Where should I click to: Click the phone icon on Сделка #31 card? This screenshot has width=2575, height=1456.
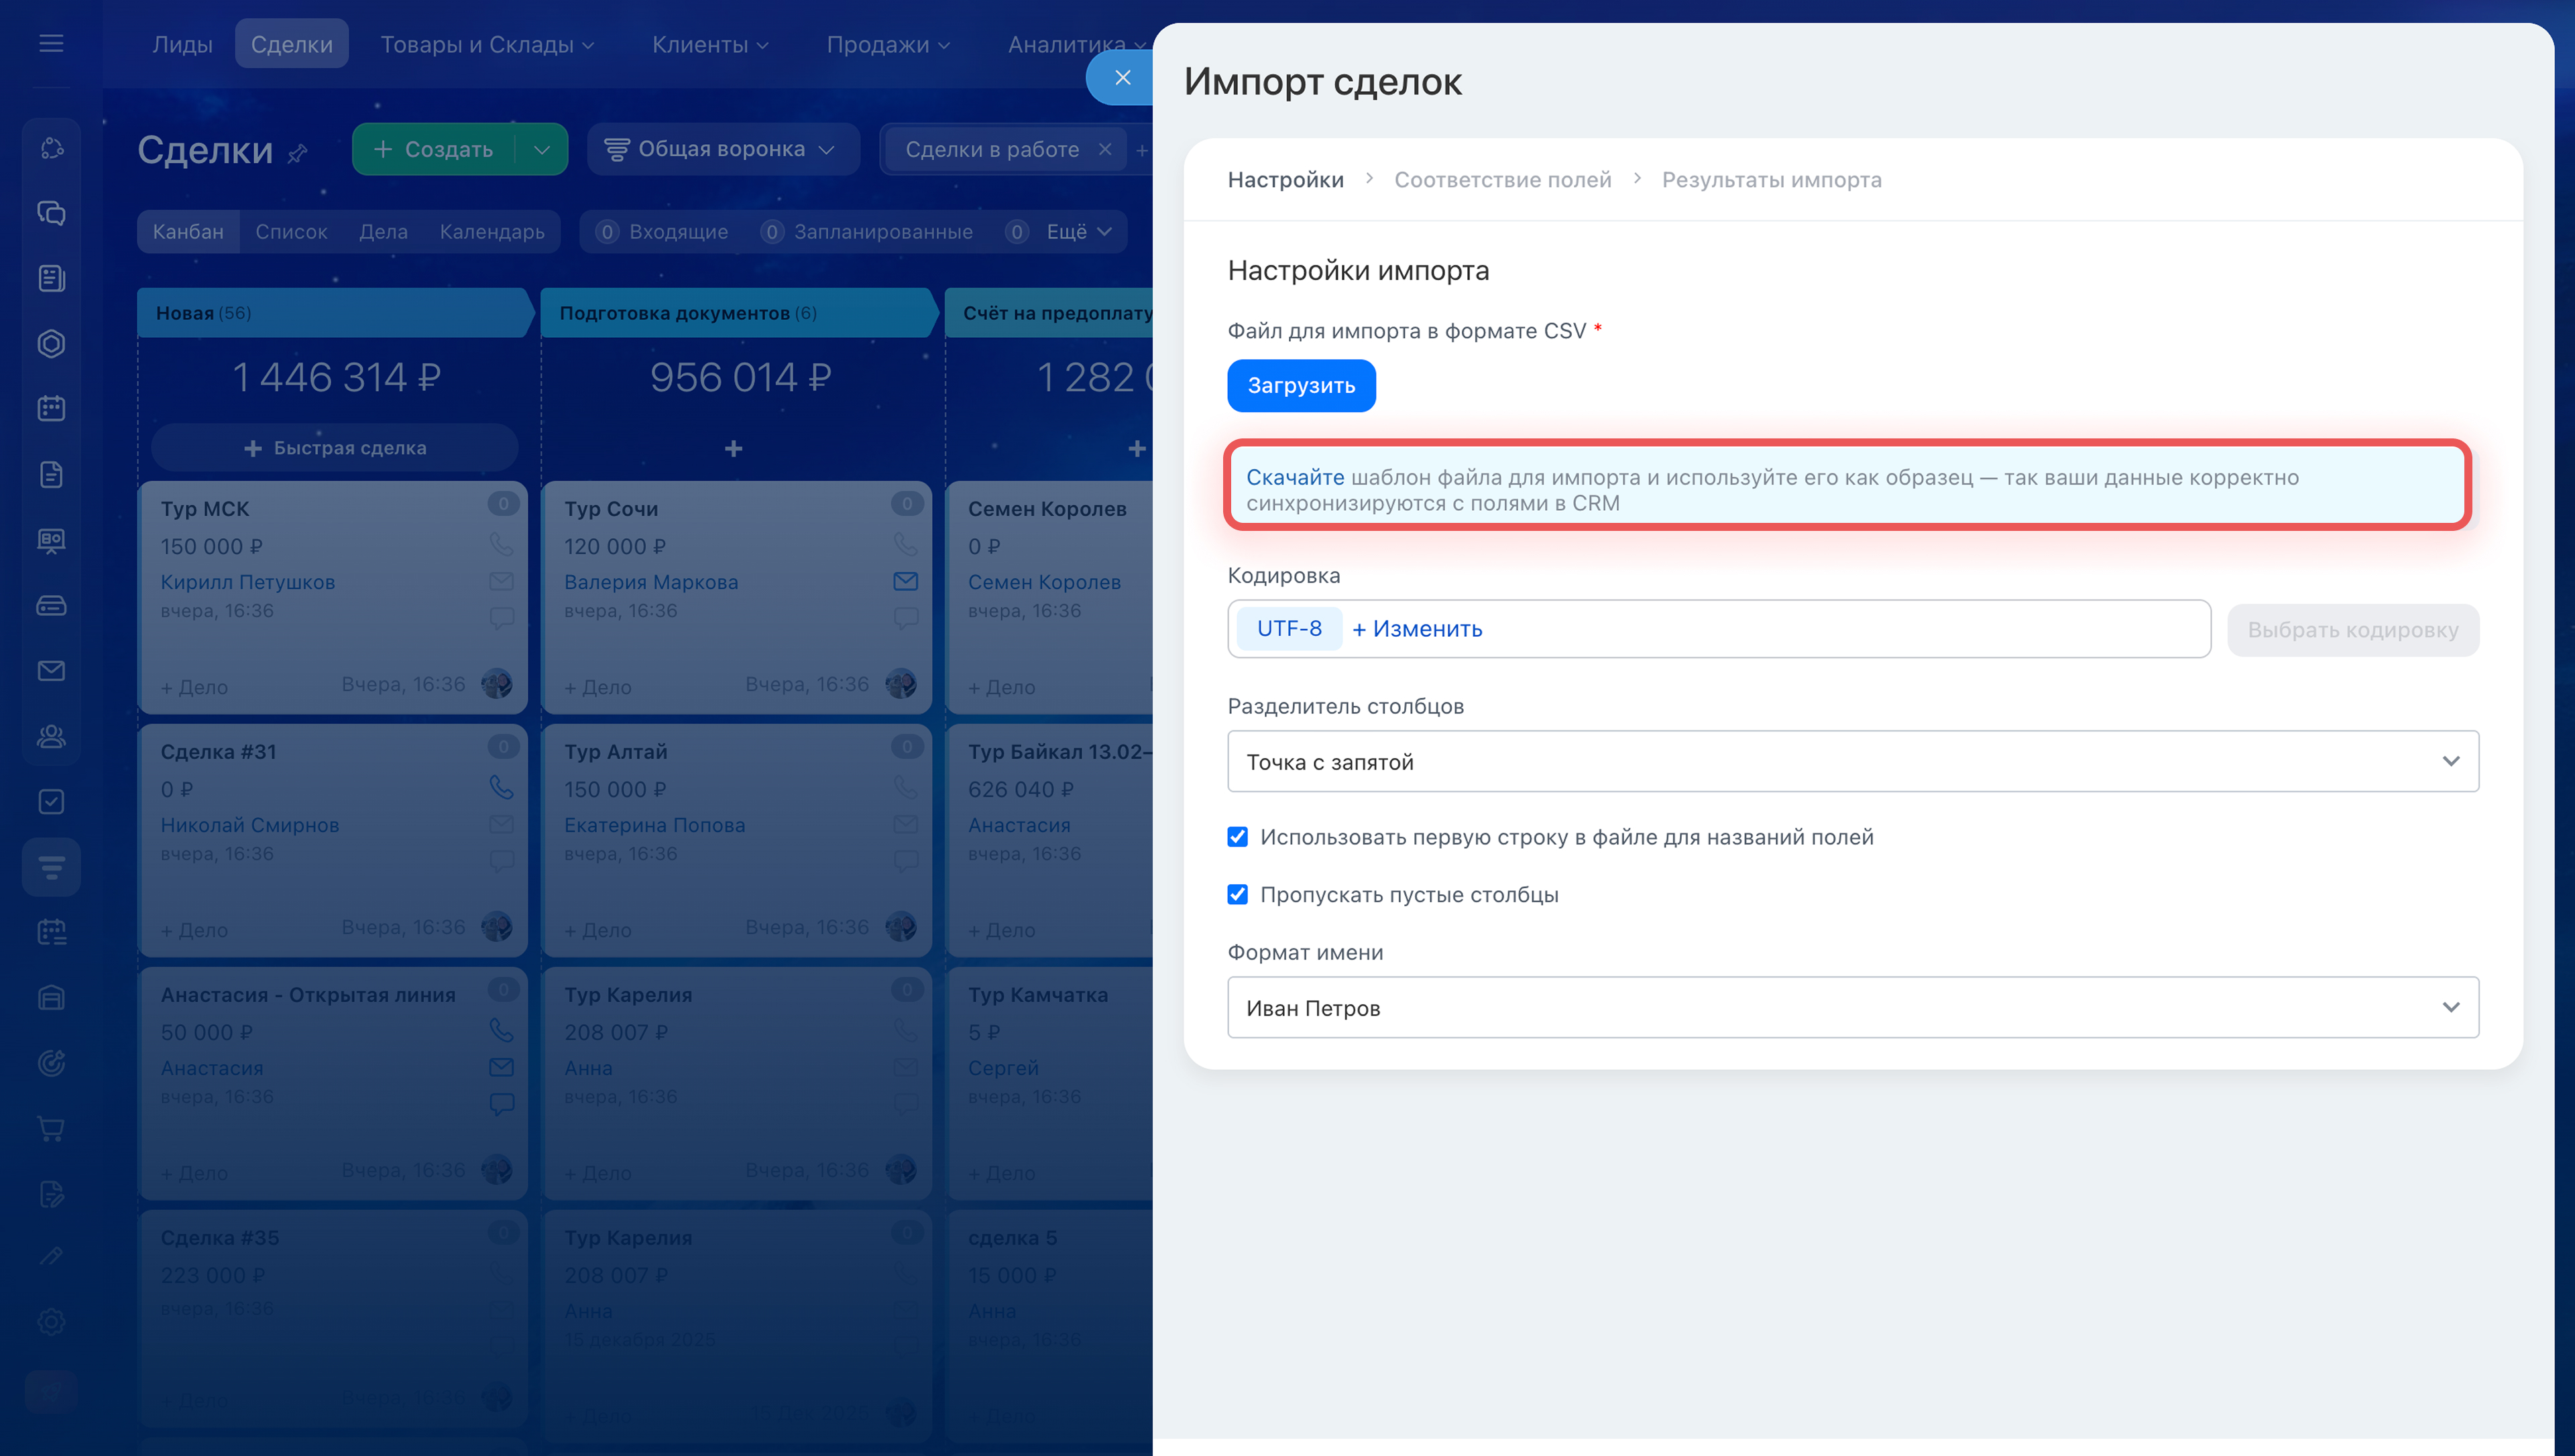point(501,788)
